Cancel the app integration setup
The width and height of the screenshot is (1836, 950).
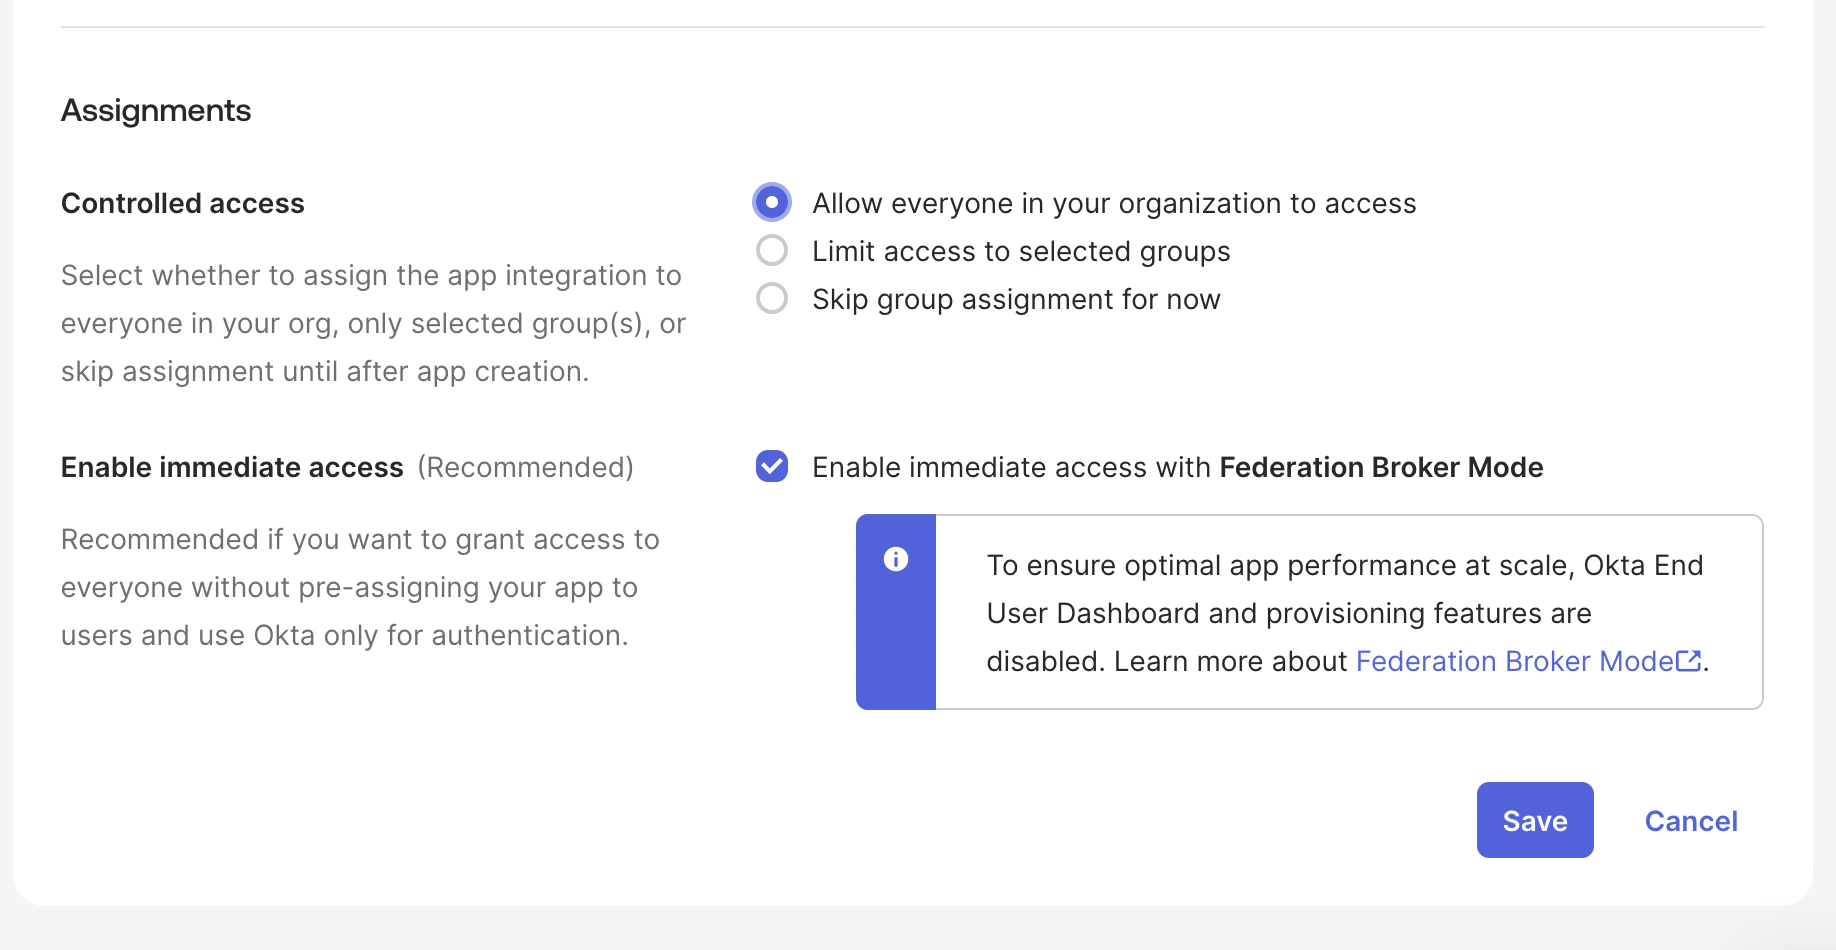tap(1691, 821)
